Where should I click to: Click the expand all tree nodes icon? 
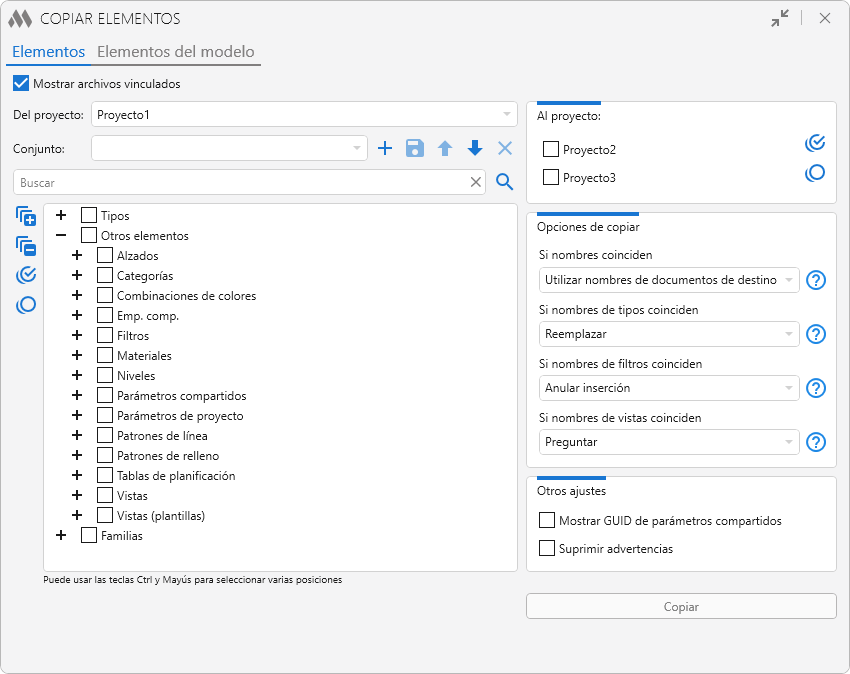[x=26, y=216]
